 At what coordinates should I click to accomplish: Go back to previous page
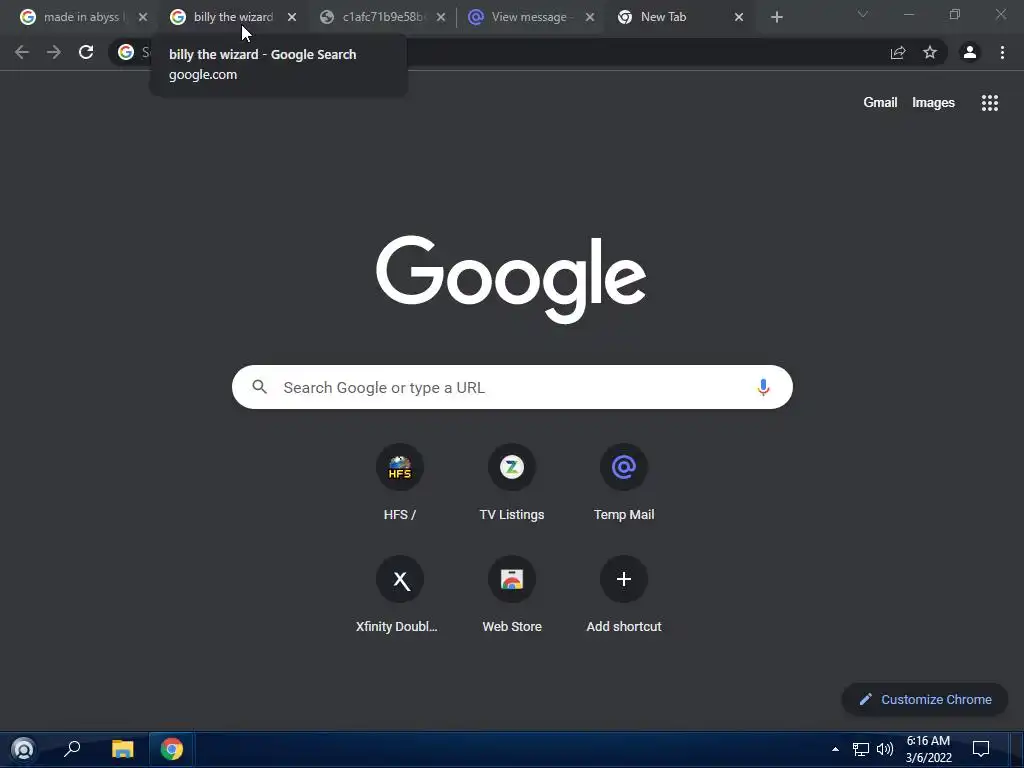pos(22,52)
